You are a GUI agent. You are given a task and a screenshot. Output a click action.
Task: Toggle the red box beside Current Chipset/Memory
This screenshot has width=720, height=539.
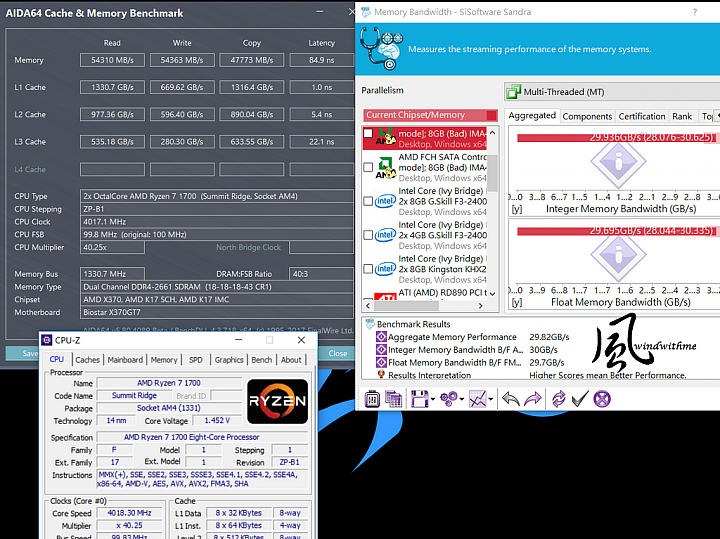491,115
